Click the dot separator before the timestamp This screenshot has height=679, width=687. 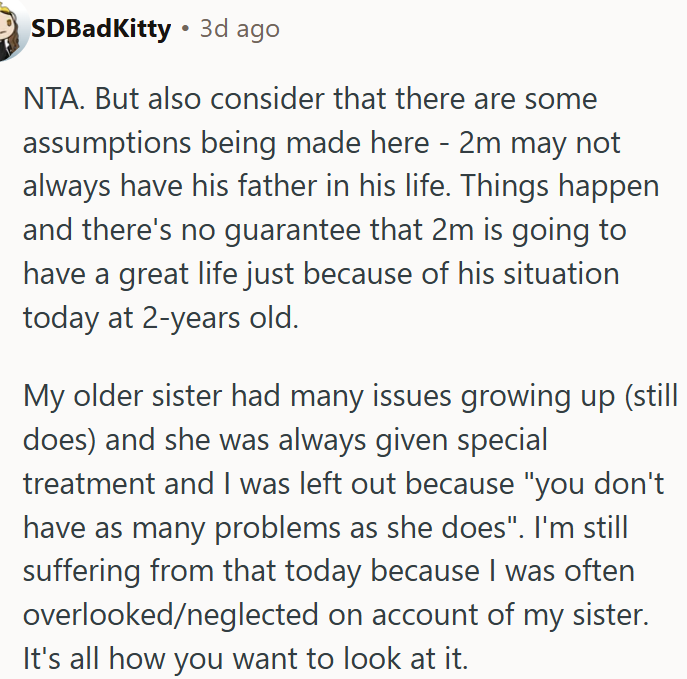(x=186, y=29)
